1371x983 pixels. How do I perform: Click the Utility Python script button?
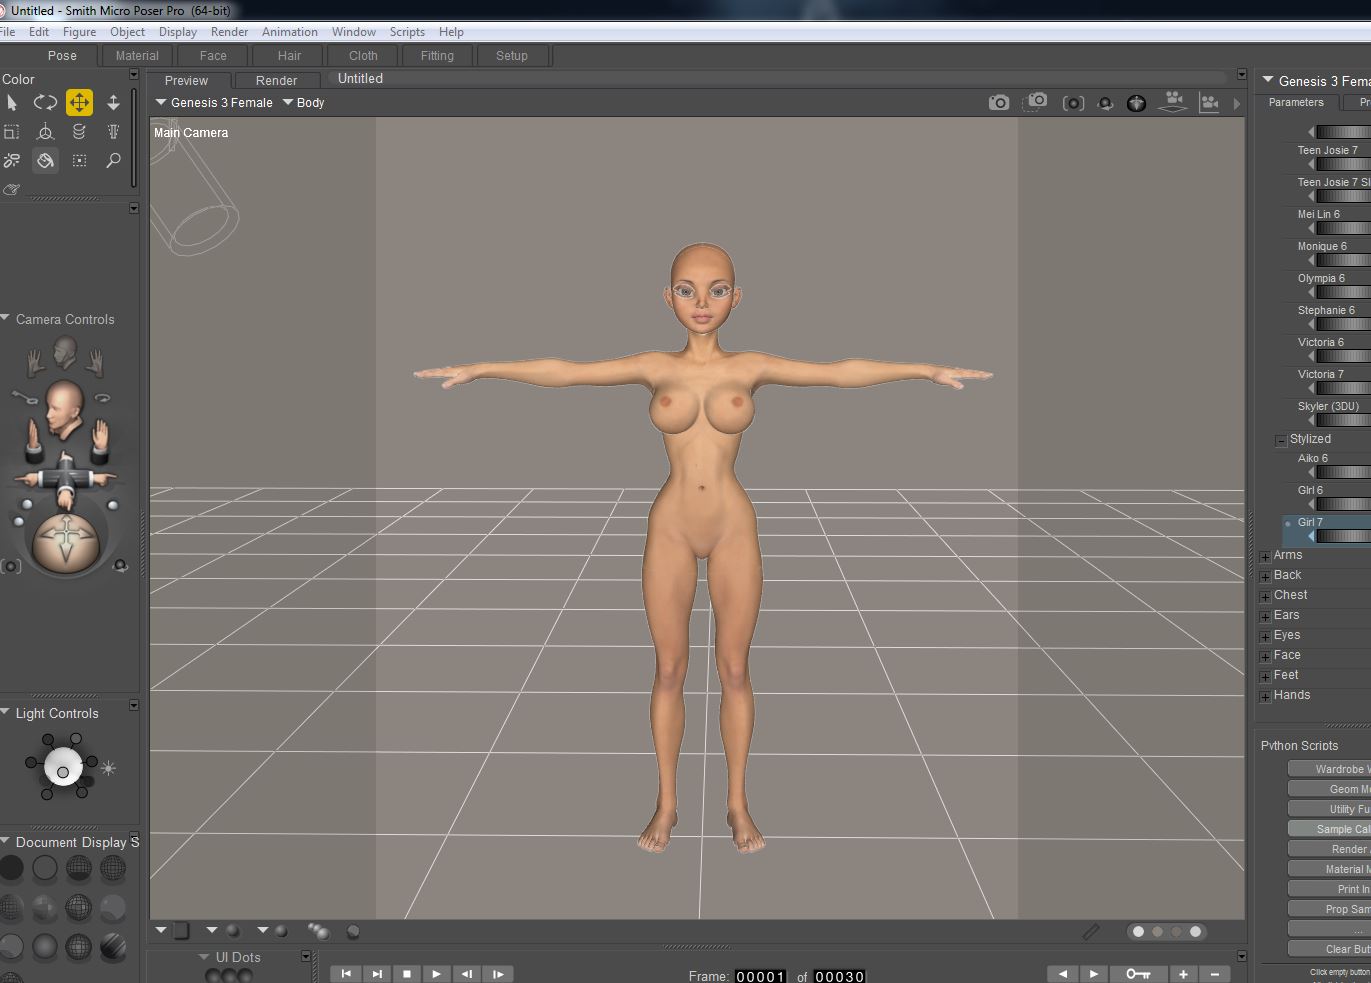[1329, 809]
